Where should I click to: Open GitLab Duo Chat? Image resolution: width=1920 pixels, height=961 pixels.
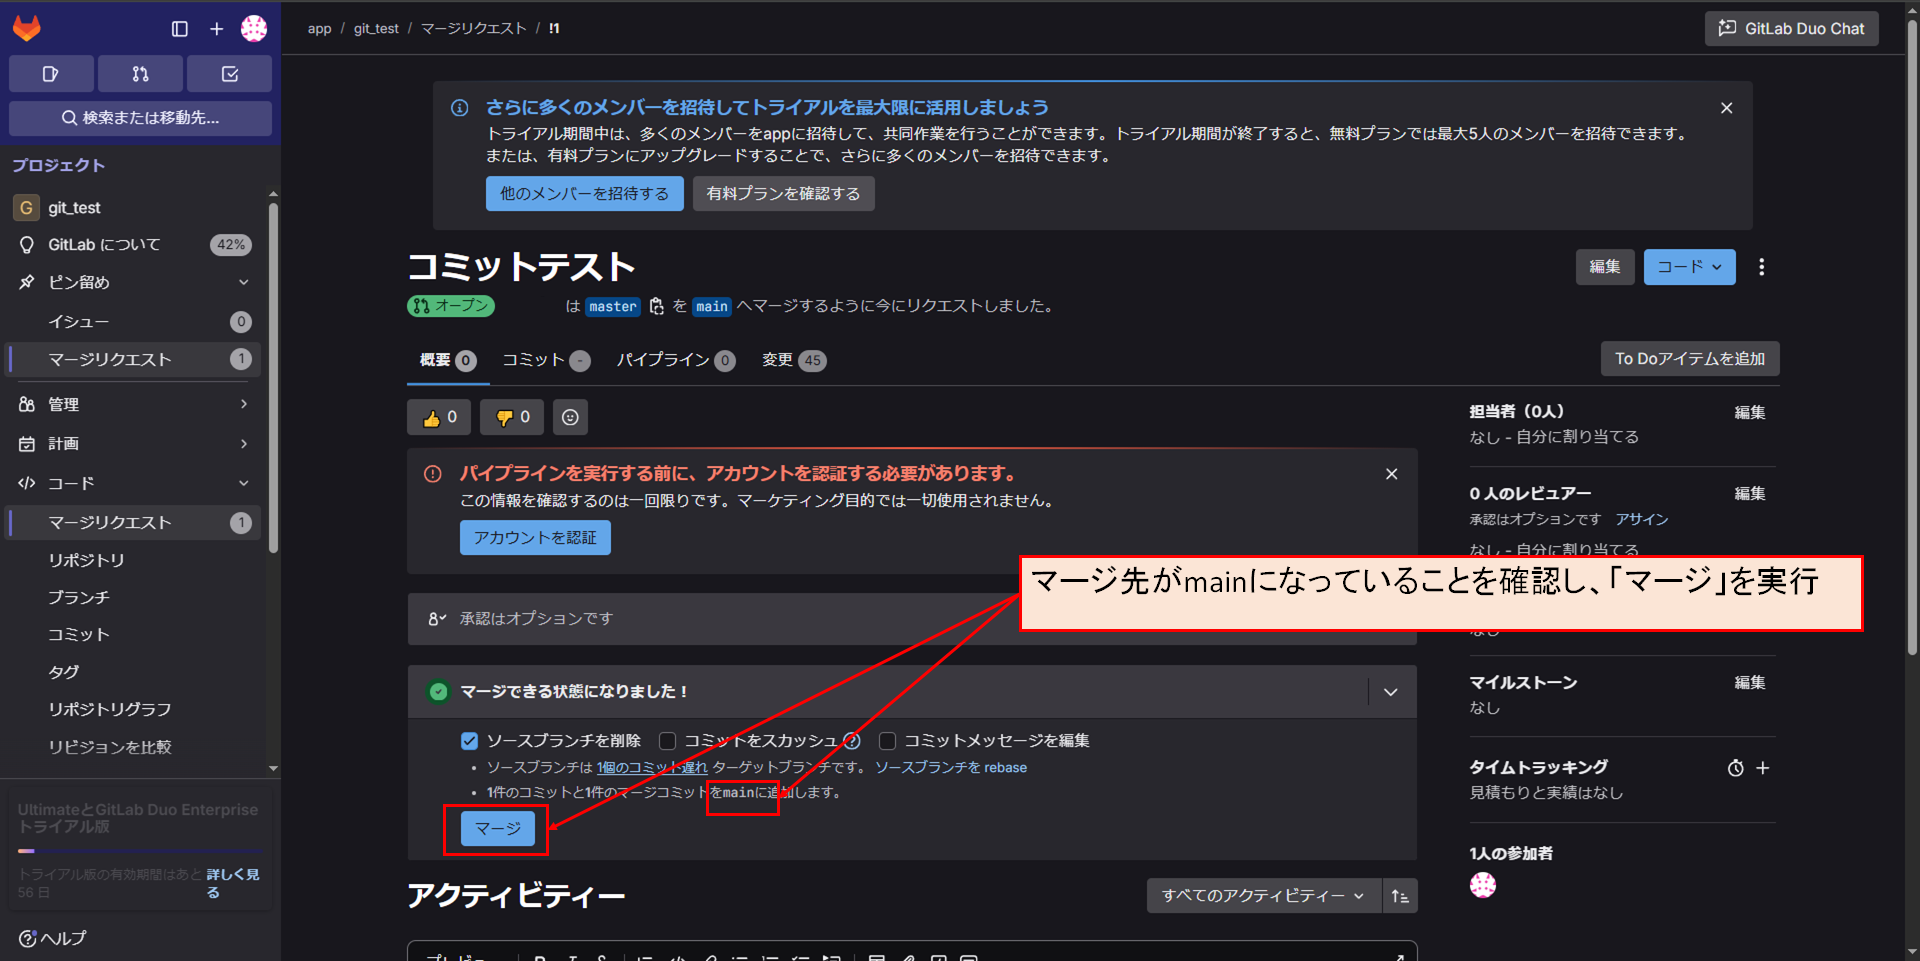(1791, 29)
